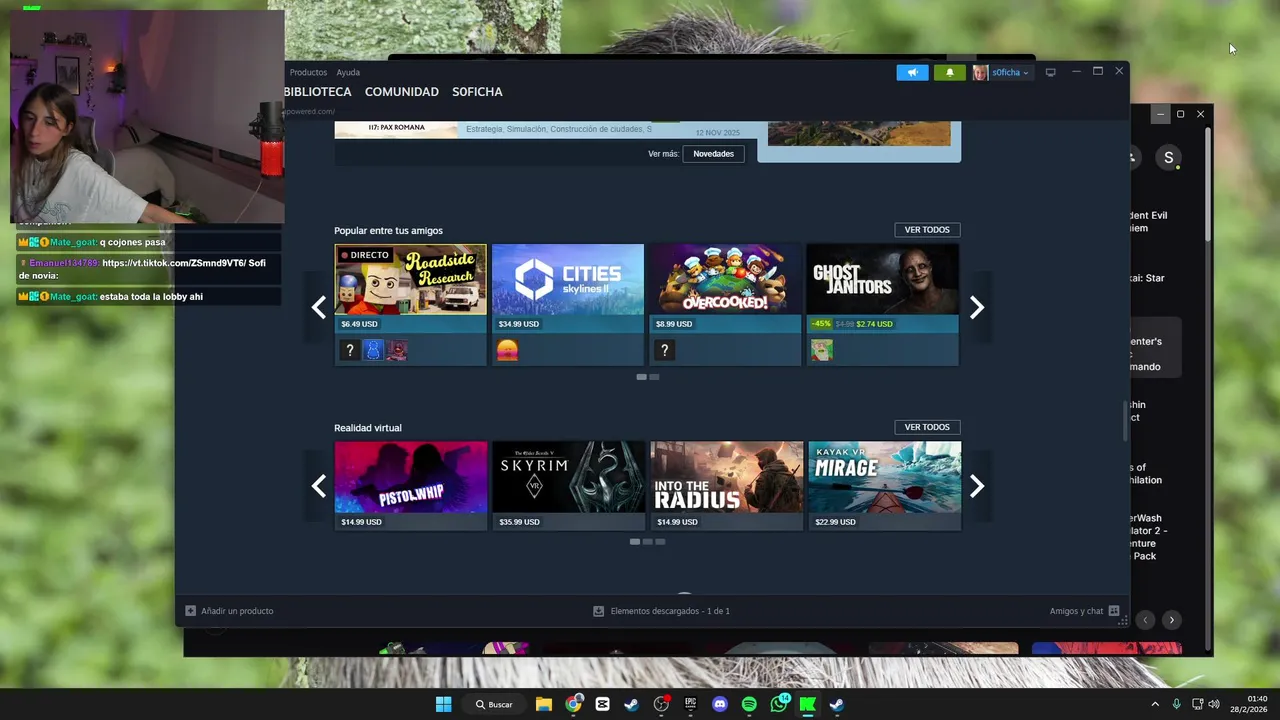Click the taskbar volume icon

tap(1214, 704)
